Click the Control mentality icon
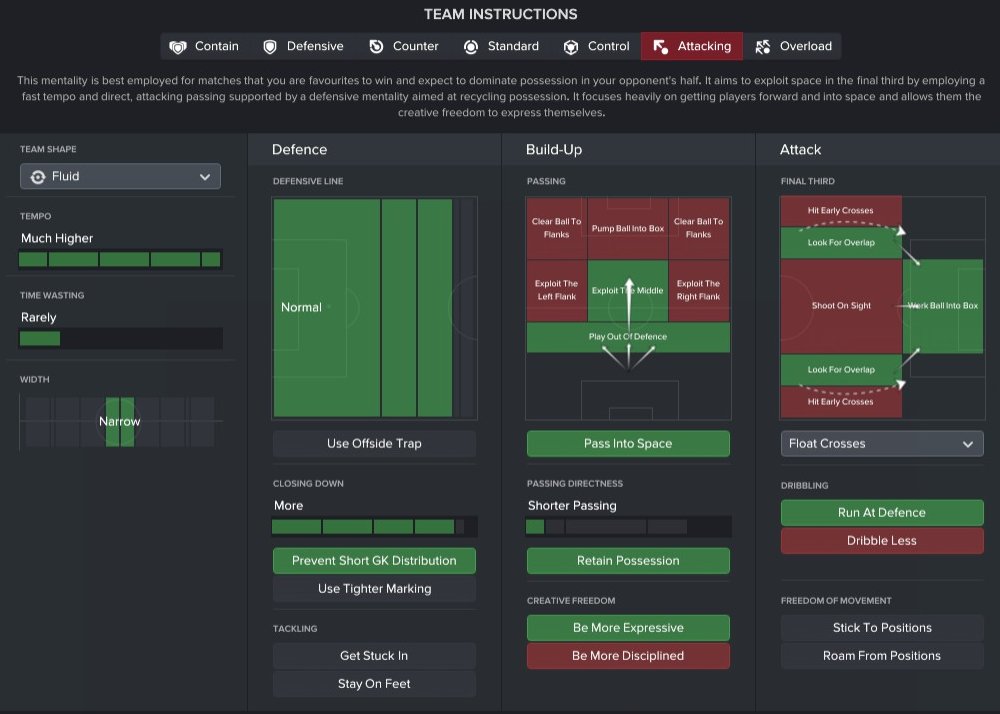 point(571,47)
